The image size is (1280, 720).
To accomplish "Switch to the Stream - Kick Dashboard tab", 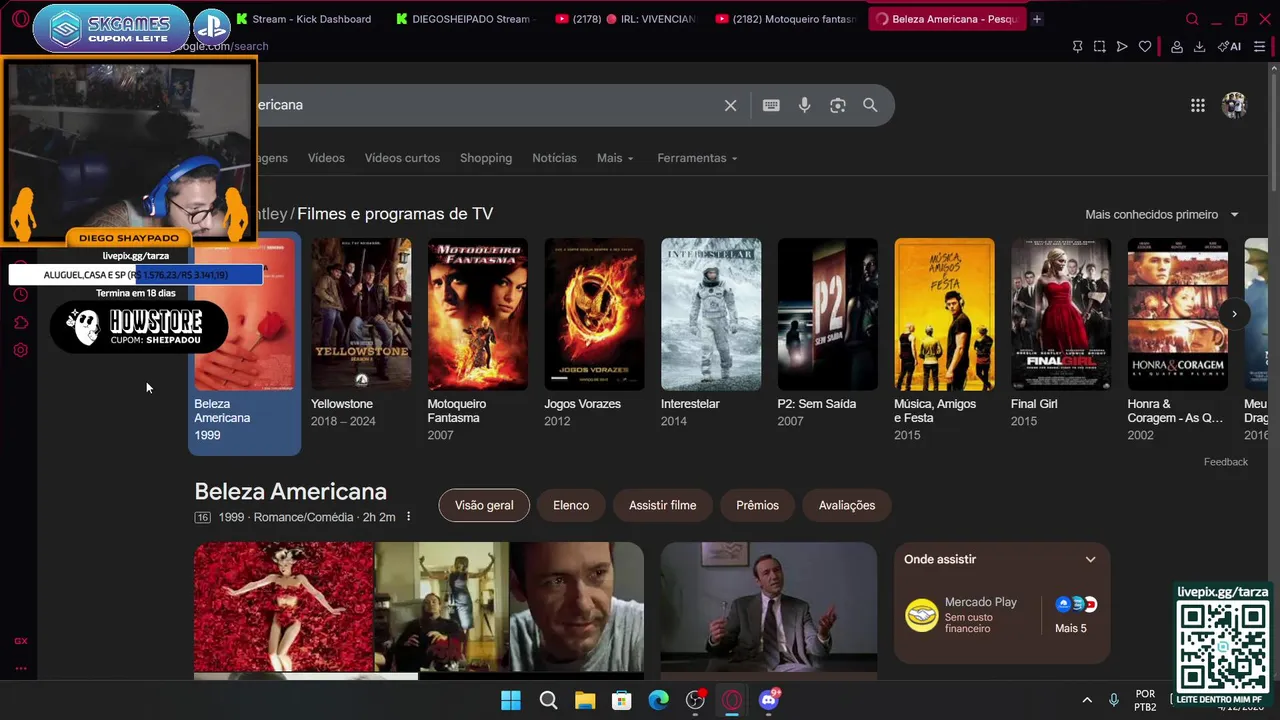I will point(303,19).
